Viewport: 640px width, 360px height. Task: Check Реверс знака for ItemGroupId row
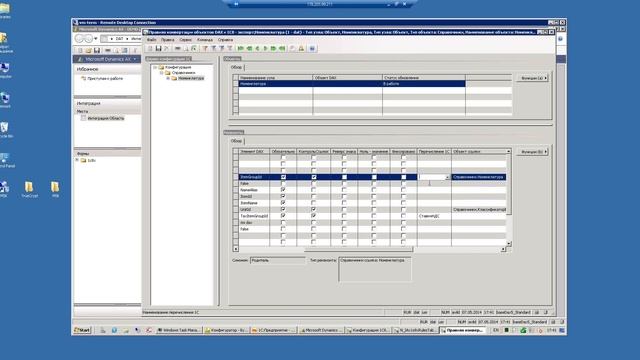[344, 177]
